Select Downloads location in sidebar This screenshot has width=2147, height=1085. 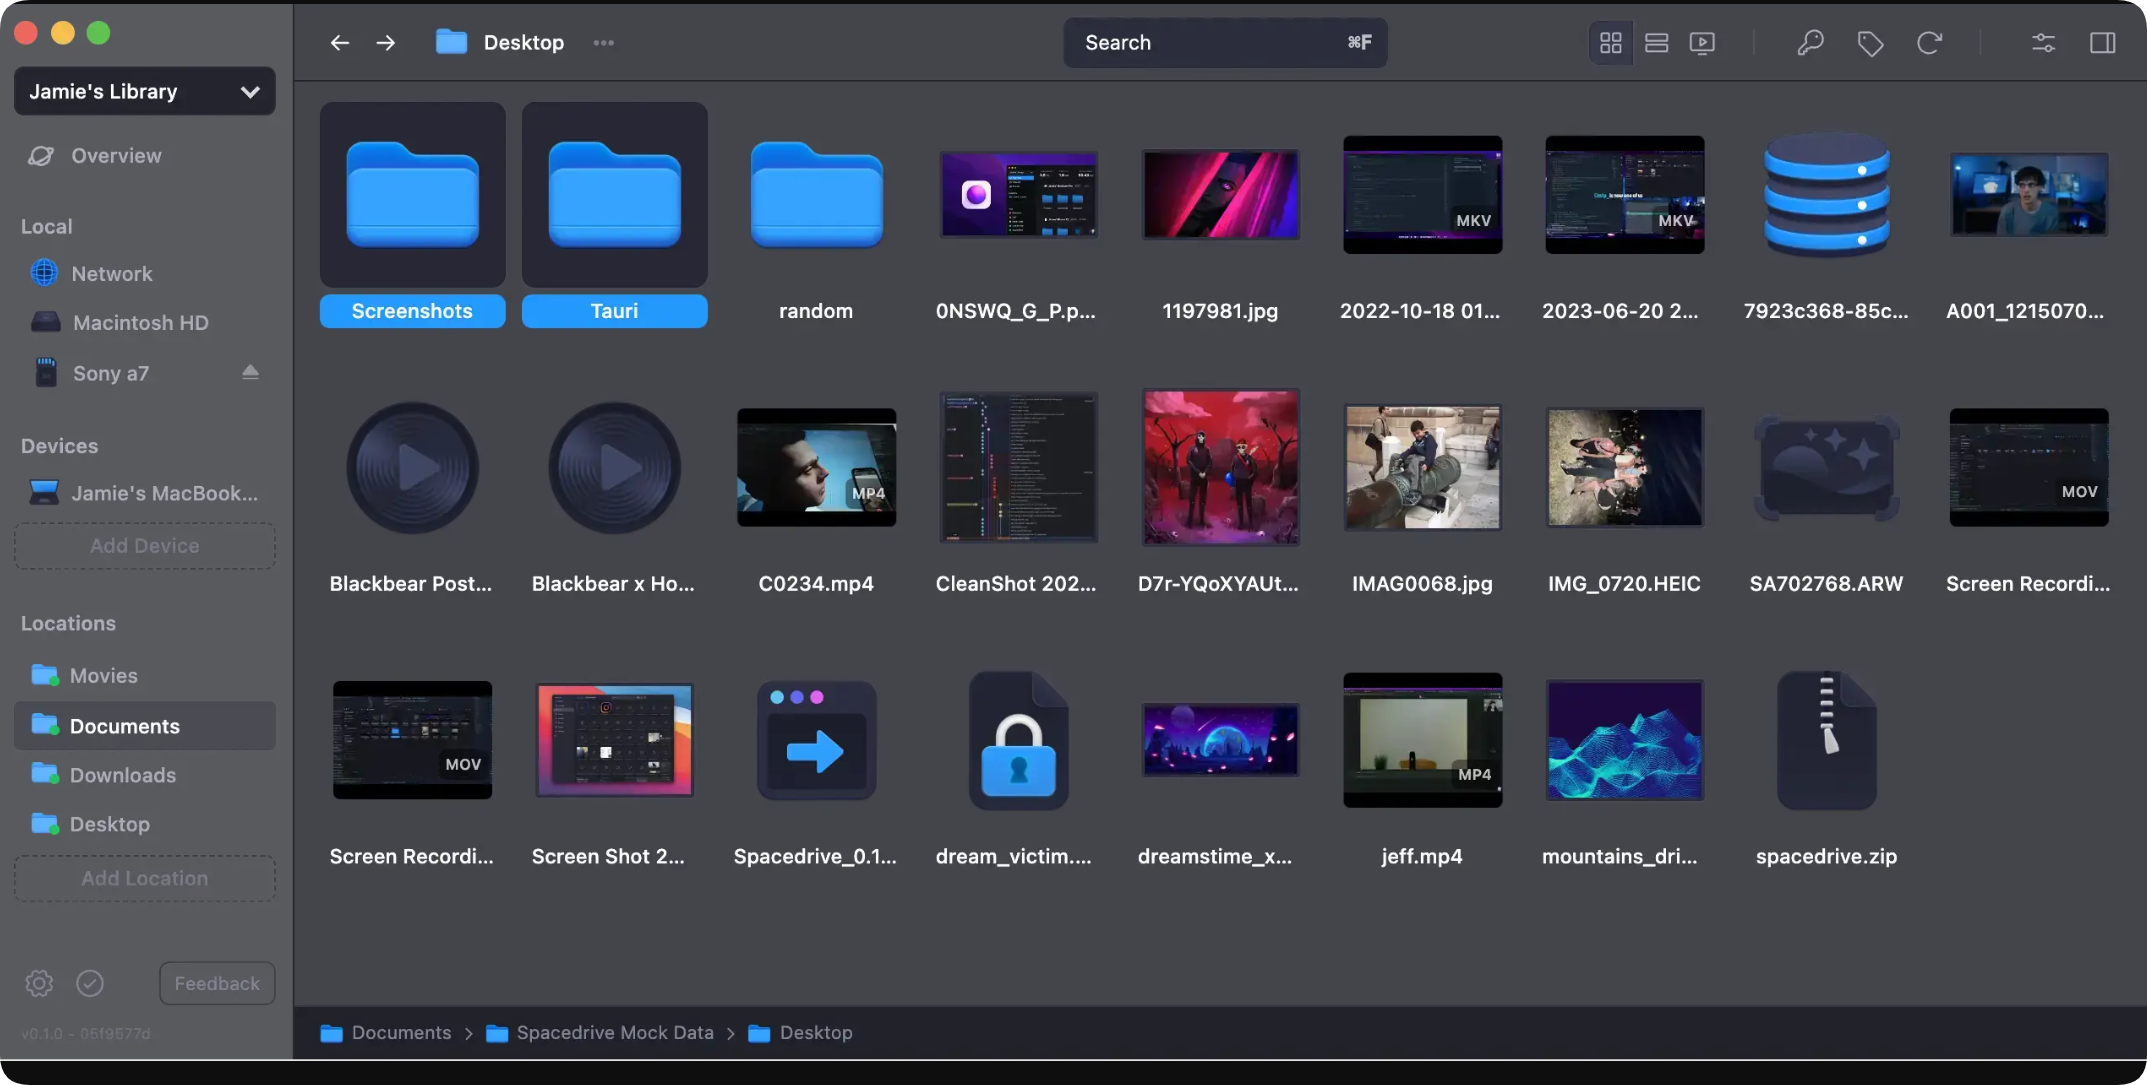(122, 775)
